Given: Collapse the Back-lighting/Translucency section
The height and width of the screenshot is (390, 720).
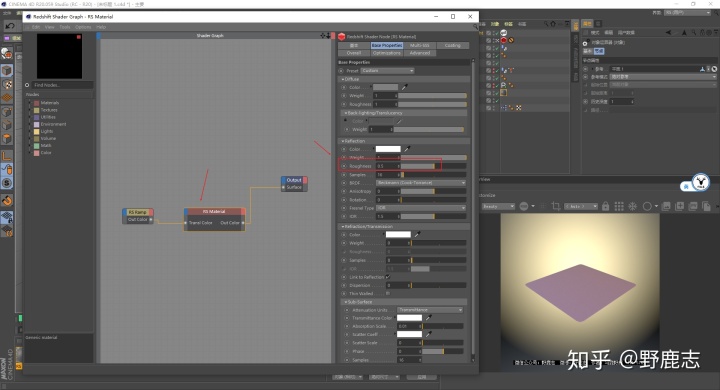Looking at the screenshot, I should 345,113.
